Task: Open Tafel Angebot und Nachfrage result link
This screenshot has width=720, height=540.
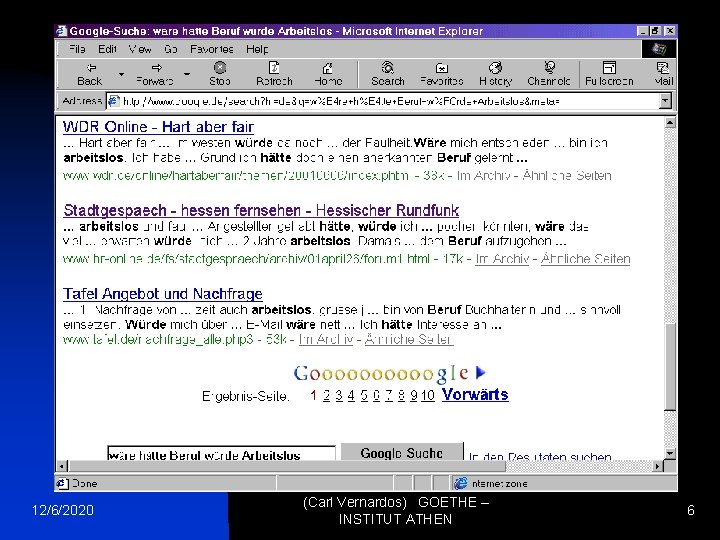Action: point(163,293)
